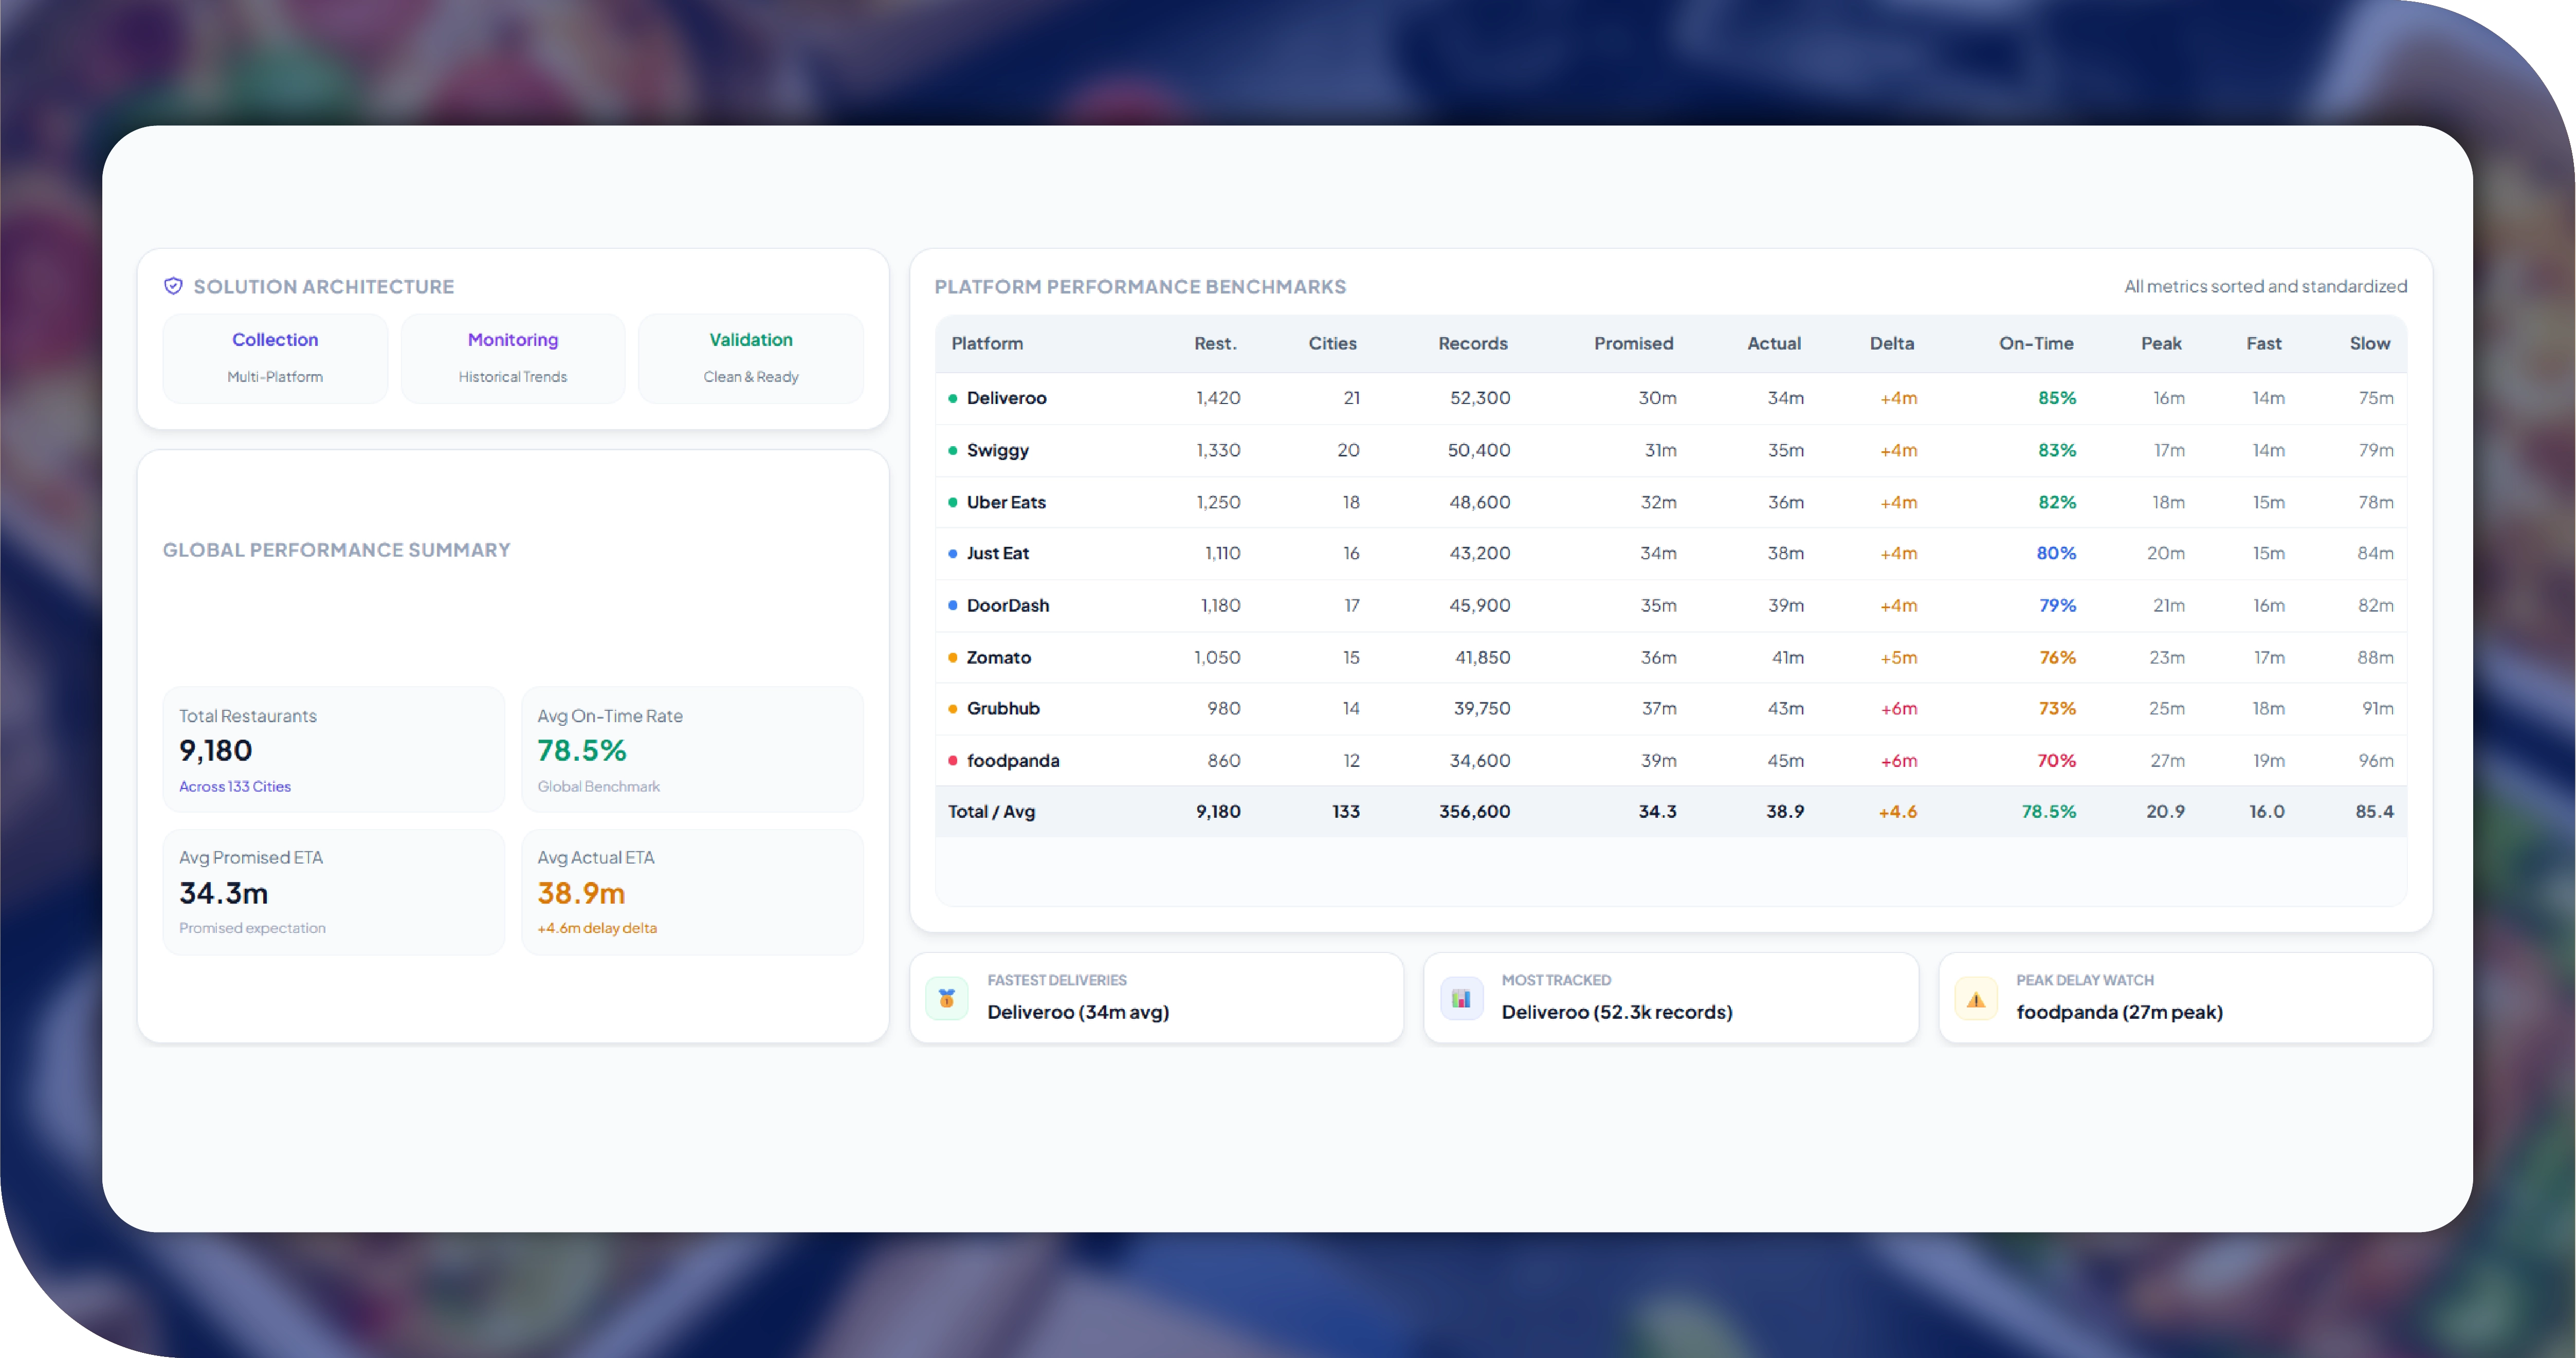Click the green status dot beside Deliveroo
2576x1358 pixels.
[x=952, y=398]
